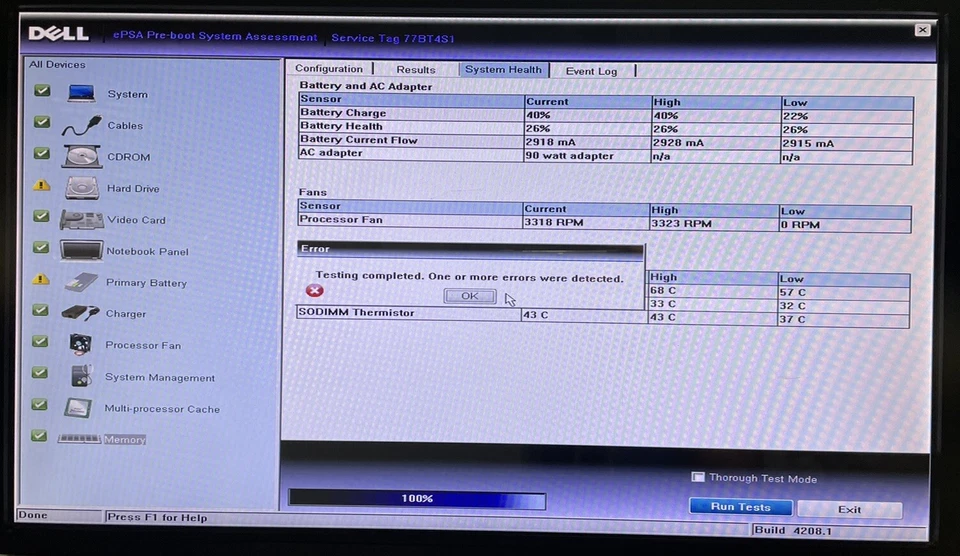The width and height of the screenshot is (960, 556).
Task: Click the All Devices header
Action: [x=58, y=64]
